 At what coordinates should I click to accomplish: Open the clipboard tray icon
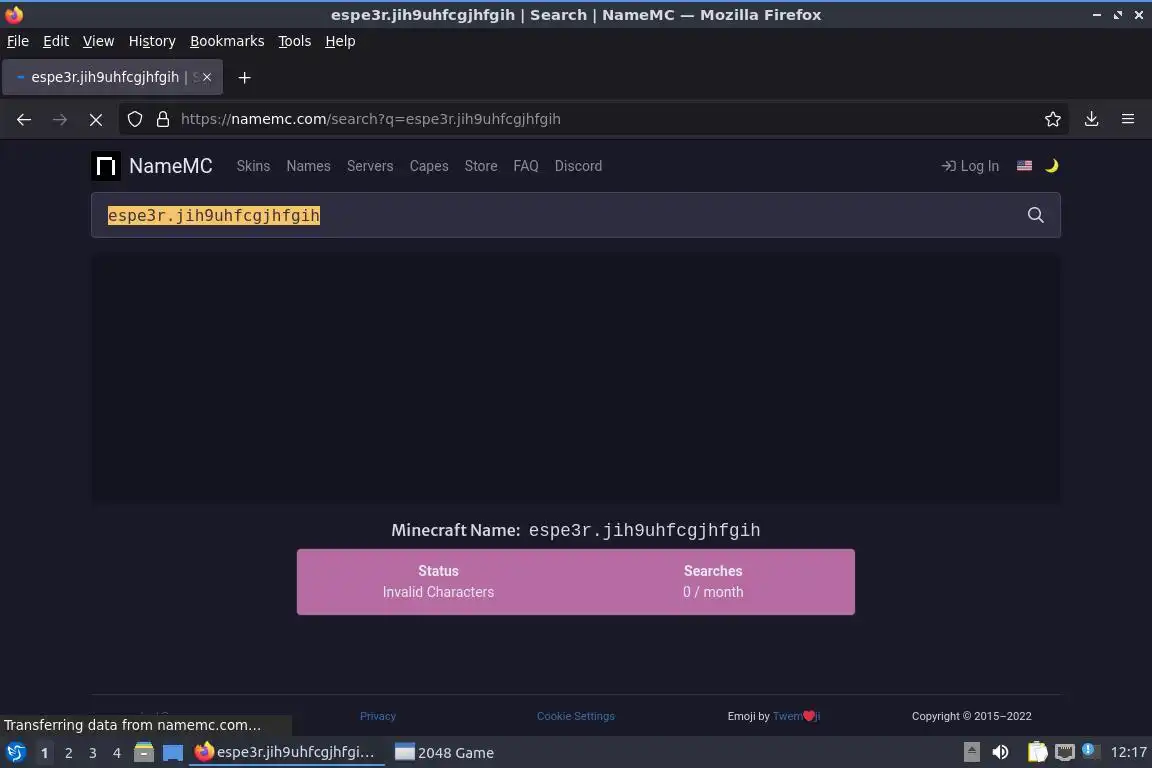pos(1037,752)
